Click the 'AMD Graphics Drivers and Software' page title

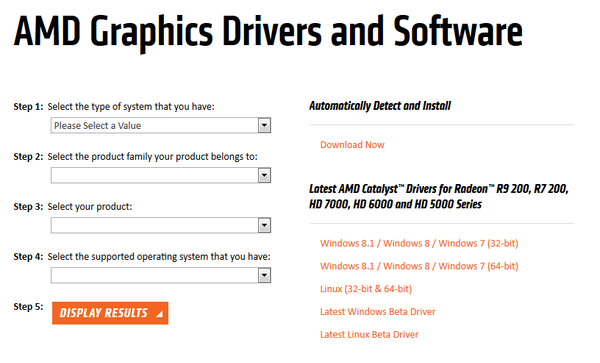click(x=268, y=33)
